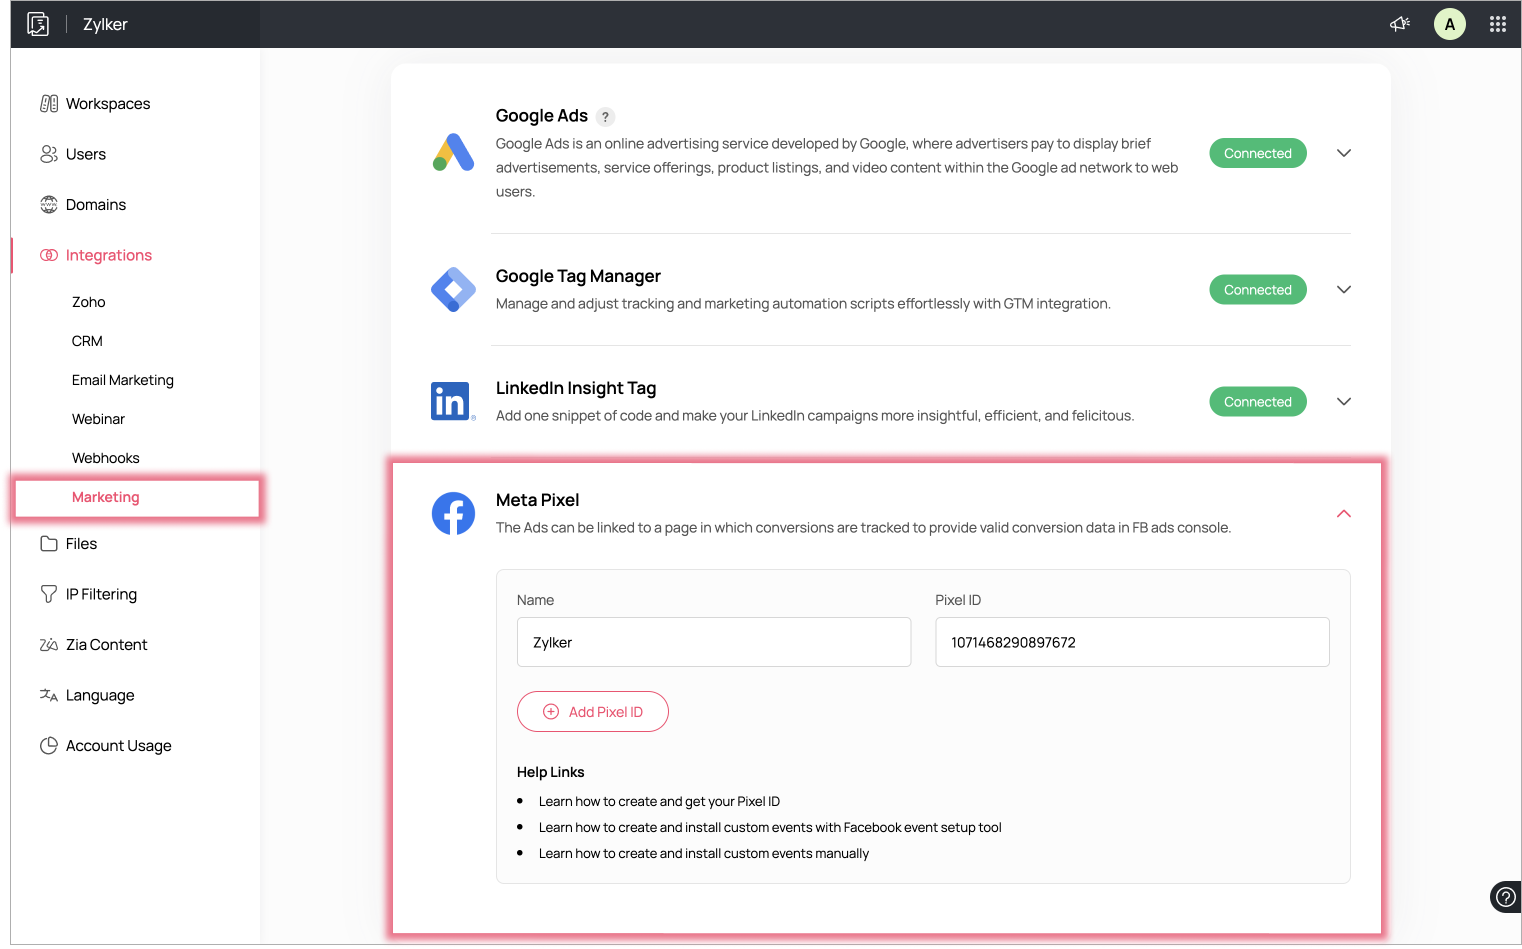Open the apps grid launcher

pyautogui.click(x=1497, y=24)
